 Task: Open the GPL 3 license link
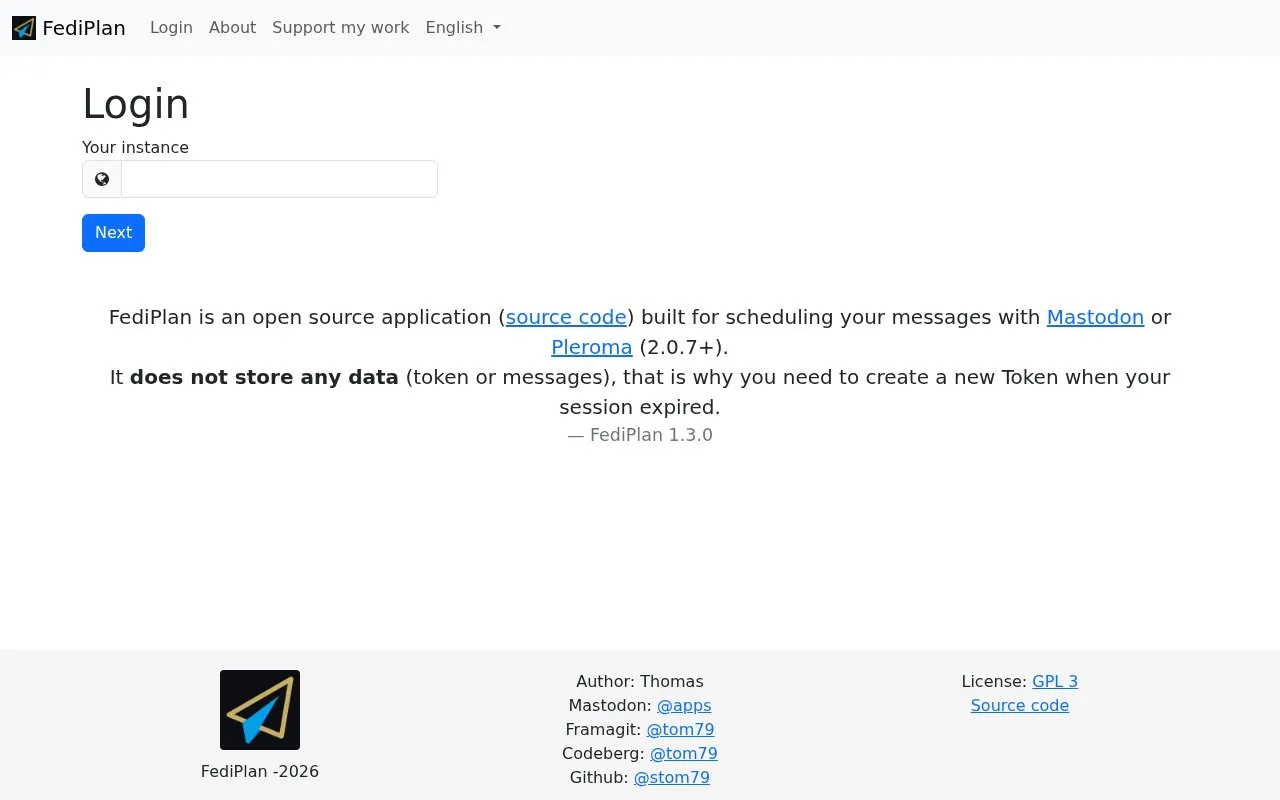click(x=1055, y=682)
